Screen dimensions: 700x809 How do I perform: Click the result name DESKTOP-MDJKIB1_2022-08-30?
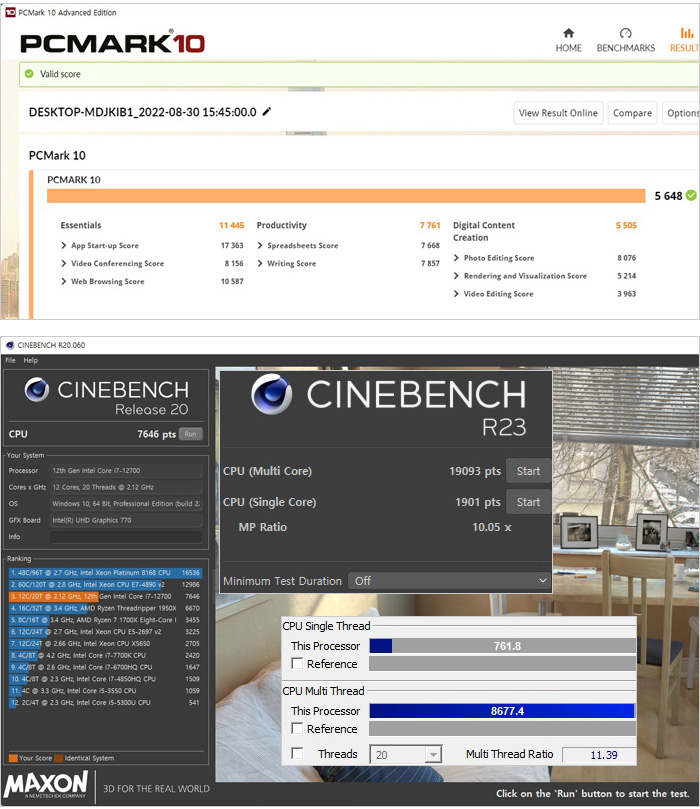[x=142, y=112]
